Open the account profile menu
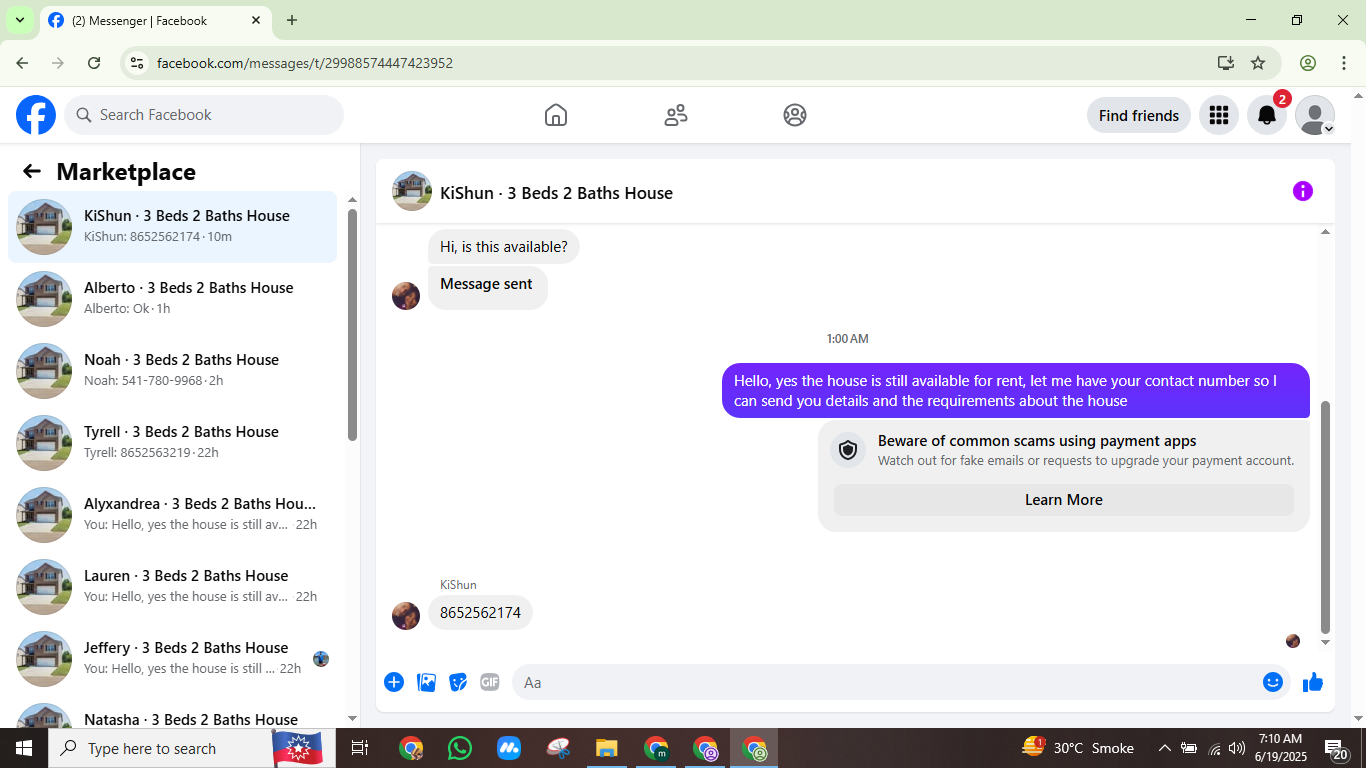Image resolution: width=1366 pixels, height=768 pixels. pyautogui.click(x=1314, y=115)
